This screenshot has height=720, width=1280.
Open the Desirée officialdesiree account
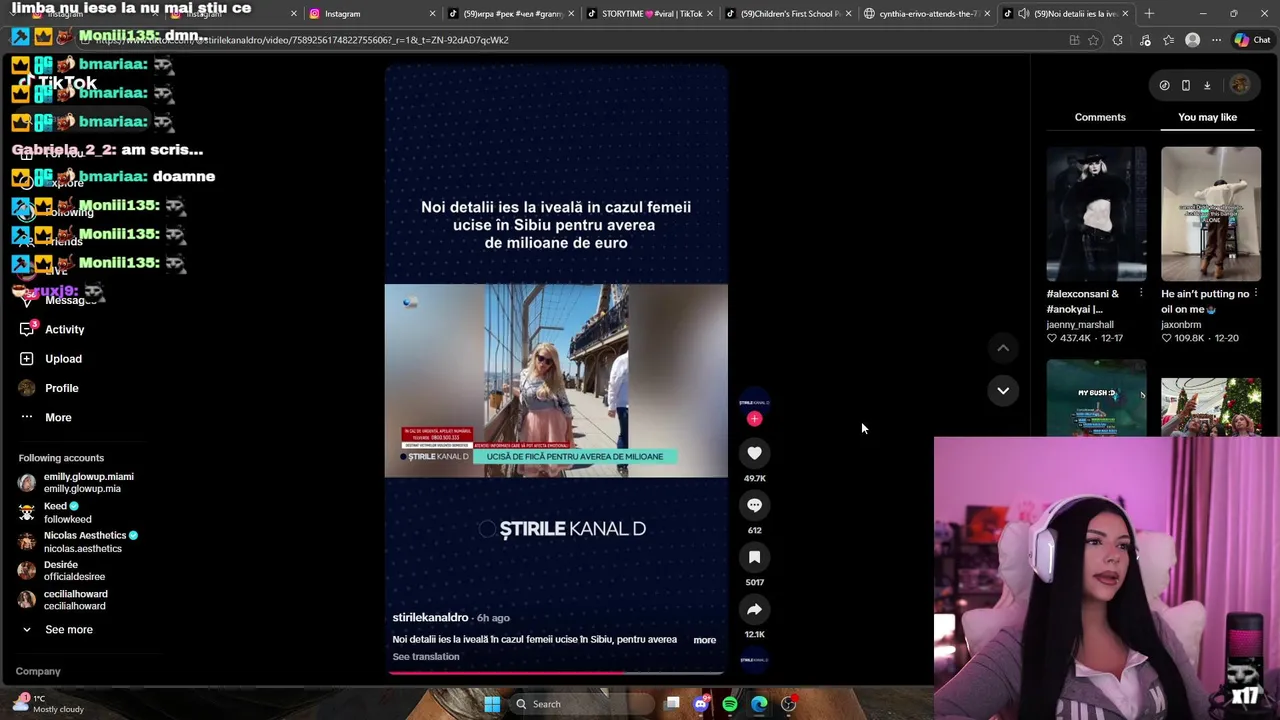pyautogui.click(x=61, y=571)
